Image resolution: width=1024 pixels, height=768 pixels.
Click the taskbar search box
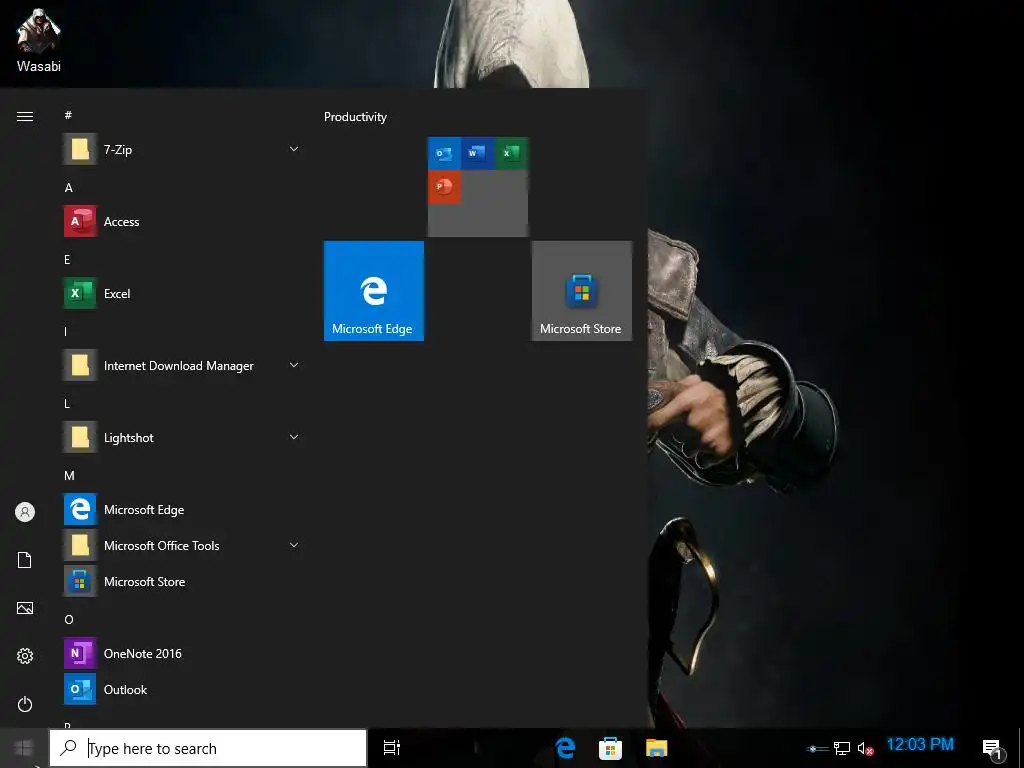(x=208, y=748)
